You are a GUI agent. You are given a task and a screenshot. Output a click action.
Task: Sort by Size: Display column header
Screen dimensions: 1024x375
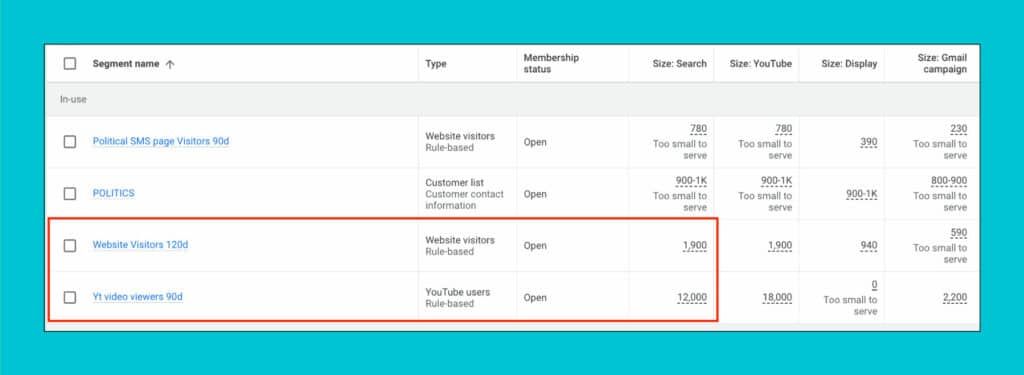tap(849, 64)
